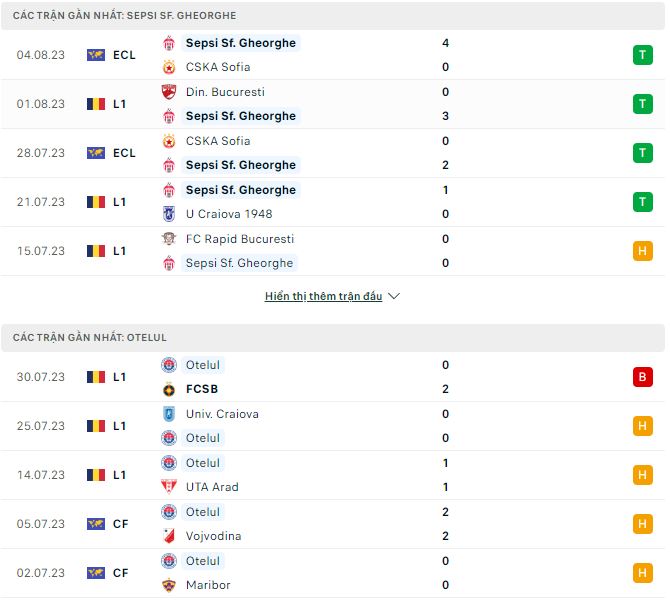The image size is (670, 600).
Task: Click the UTA Arad crest
Action: pos(168,487)
